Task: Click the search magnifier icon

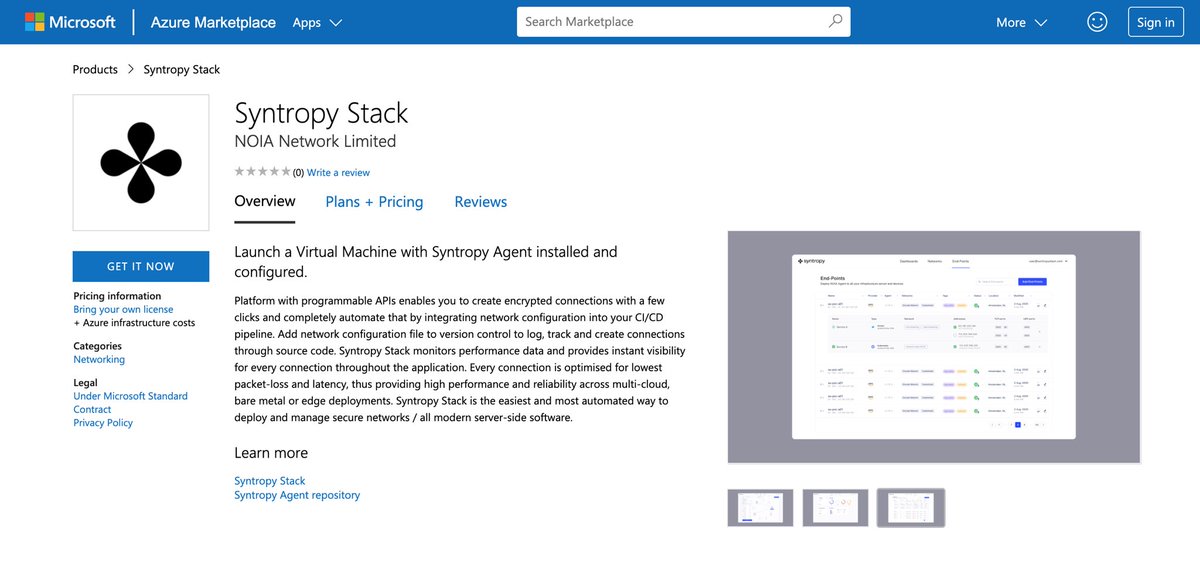Action: 835,21
